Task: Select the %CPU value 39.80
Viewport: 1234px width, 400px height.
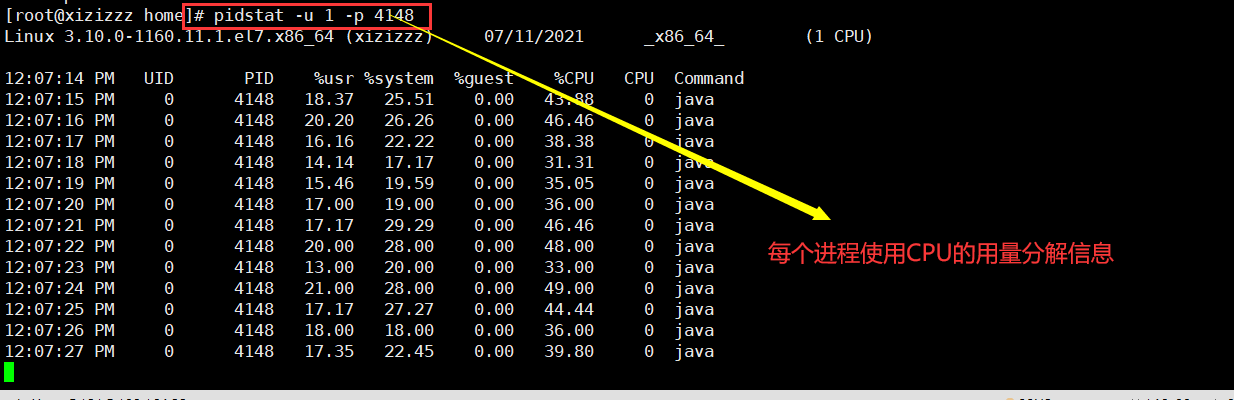Action: click(x=569, y=351)
